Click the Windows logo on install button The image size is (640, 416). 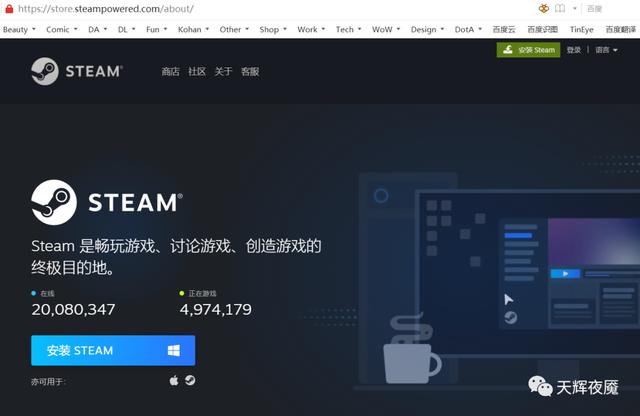tap(174, 350)
